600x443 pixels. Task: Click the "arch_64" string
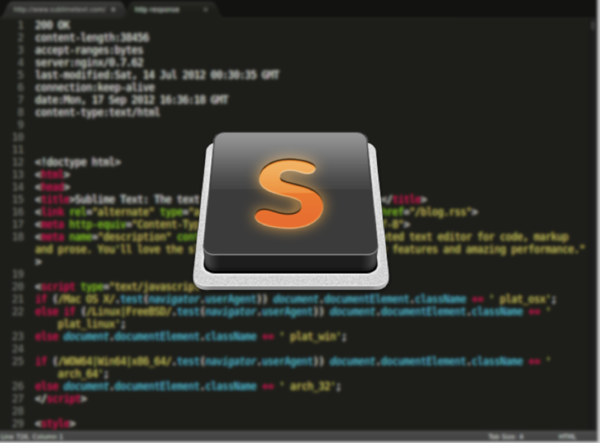click(x=81, y=374)
